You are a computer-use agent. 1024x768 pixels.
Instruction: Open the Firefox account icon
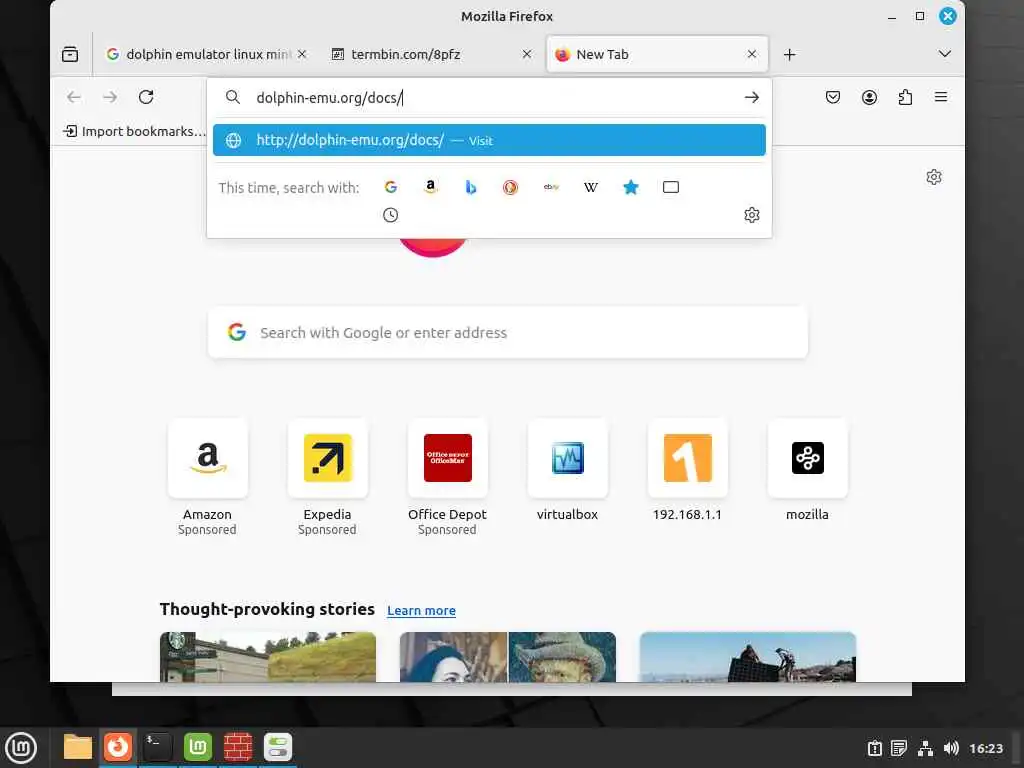coord(869,97)
